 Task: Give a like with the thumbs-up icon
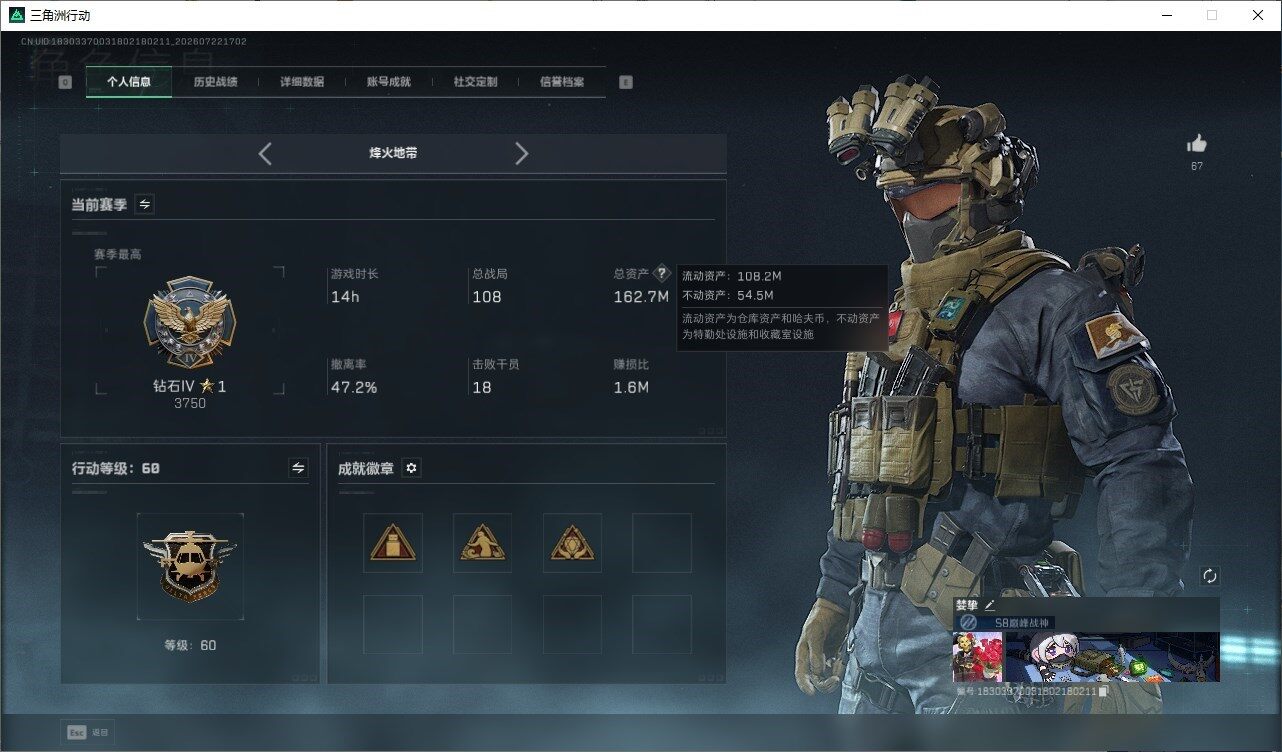tap(1197, 144)
